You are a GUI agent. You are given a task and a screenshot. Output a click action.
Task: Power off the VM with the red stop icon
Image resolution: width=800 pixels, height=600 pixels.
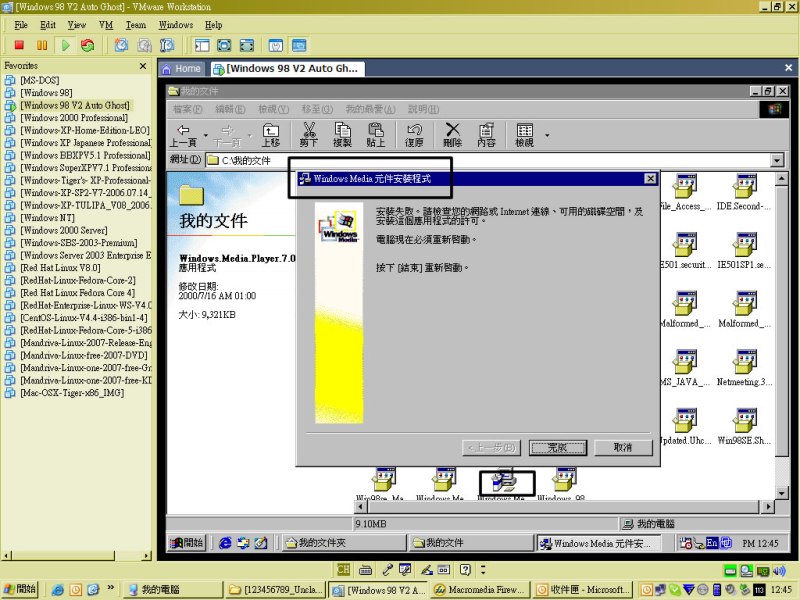tap(19, 45)
